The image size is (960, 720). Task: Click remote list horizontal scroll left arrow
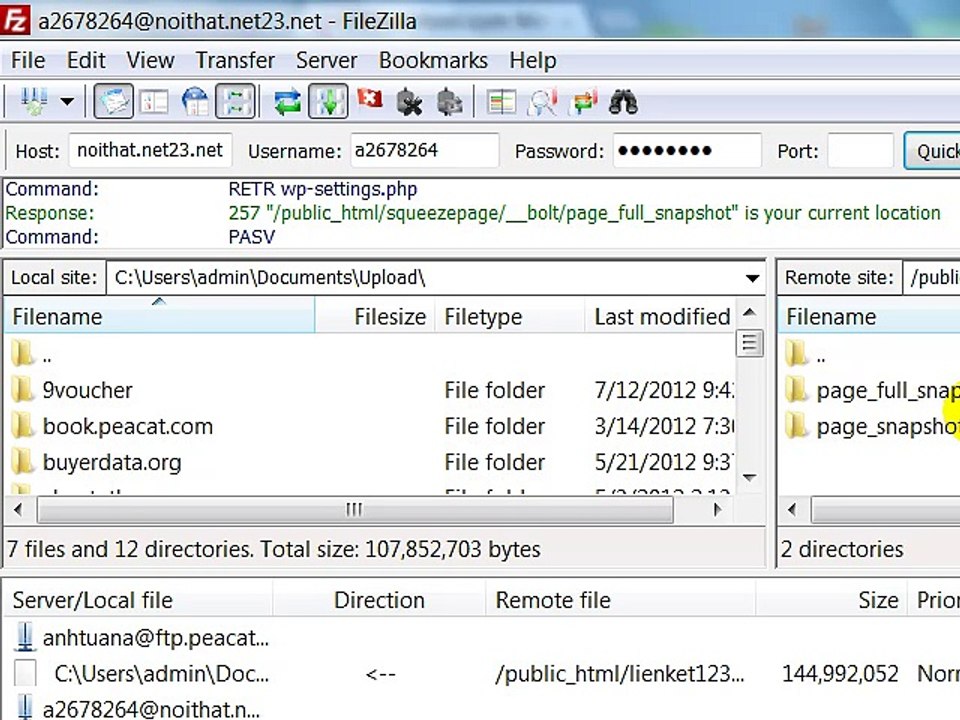(x=792, y=509)
